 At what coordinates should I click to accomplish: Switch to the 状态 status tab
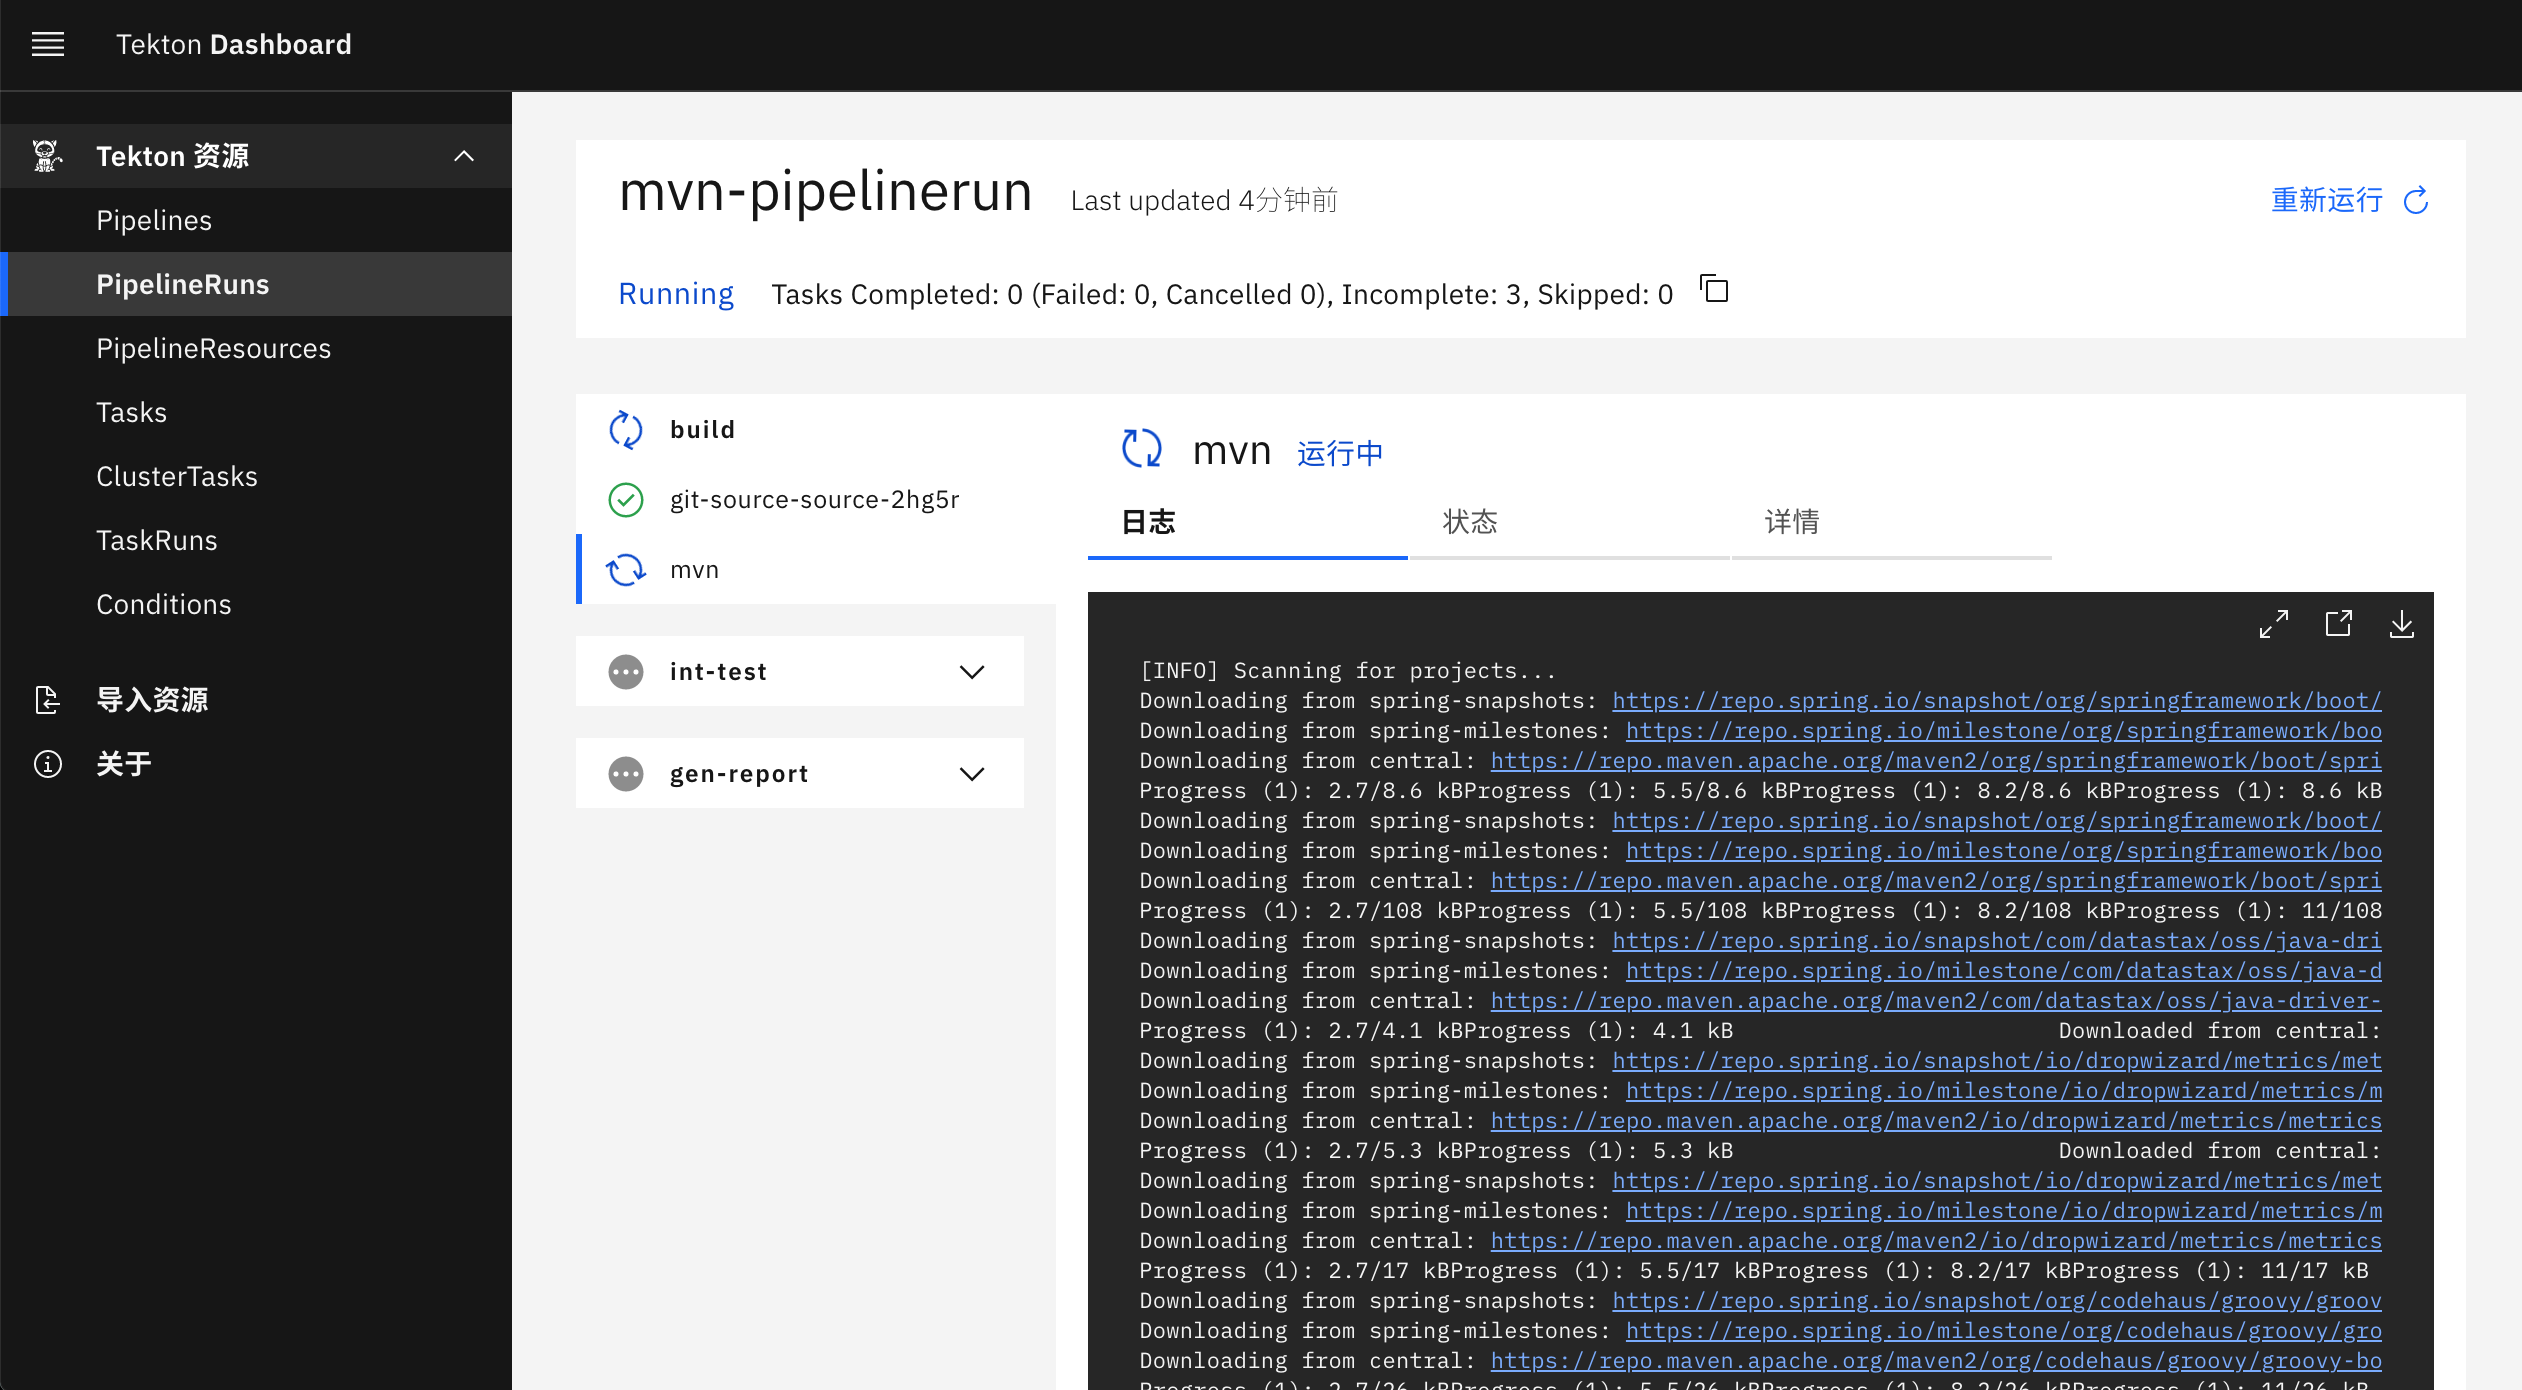1569,522
